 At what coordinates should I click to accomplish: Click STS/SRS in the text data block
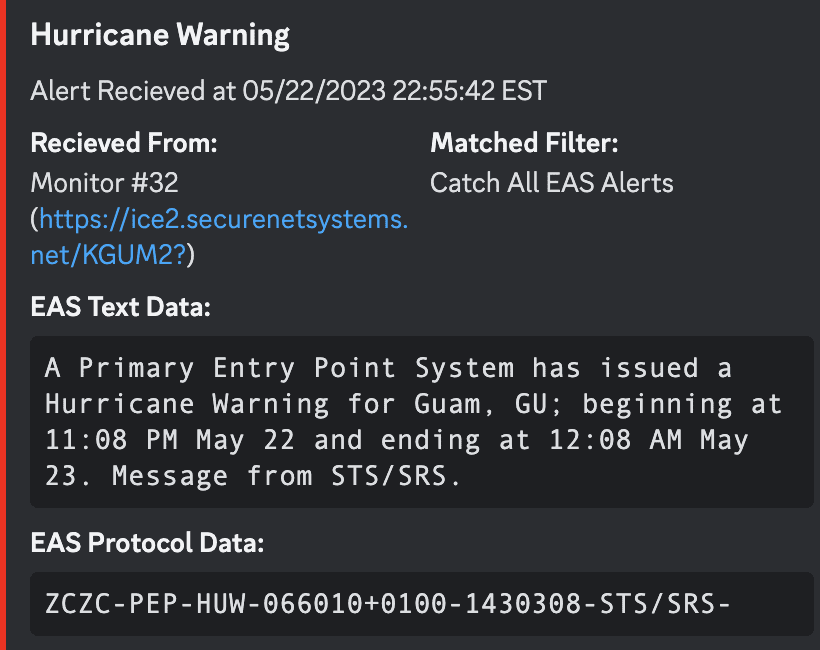pyautogui.click(x=390, y=476)
